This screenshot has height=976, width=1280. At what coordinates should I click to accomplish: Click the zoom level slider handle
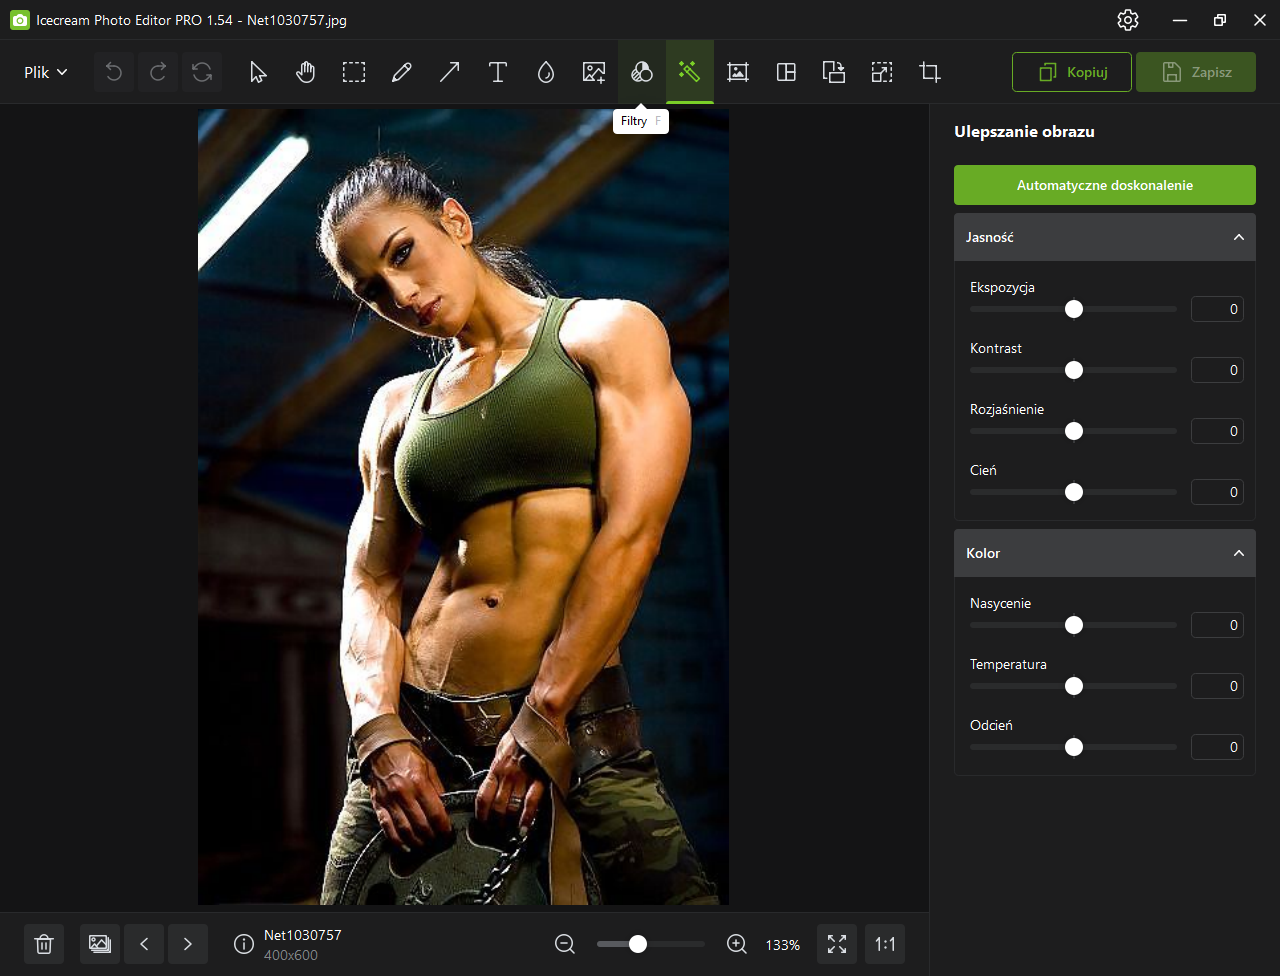click(638, 944)
